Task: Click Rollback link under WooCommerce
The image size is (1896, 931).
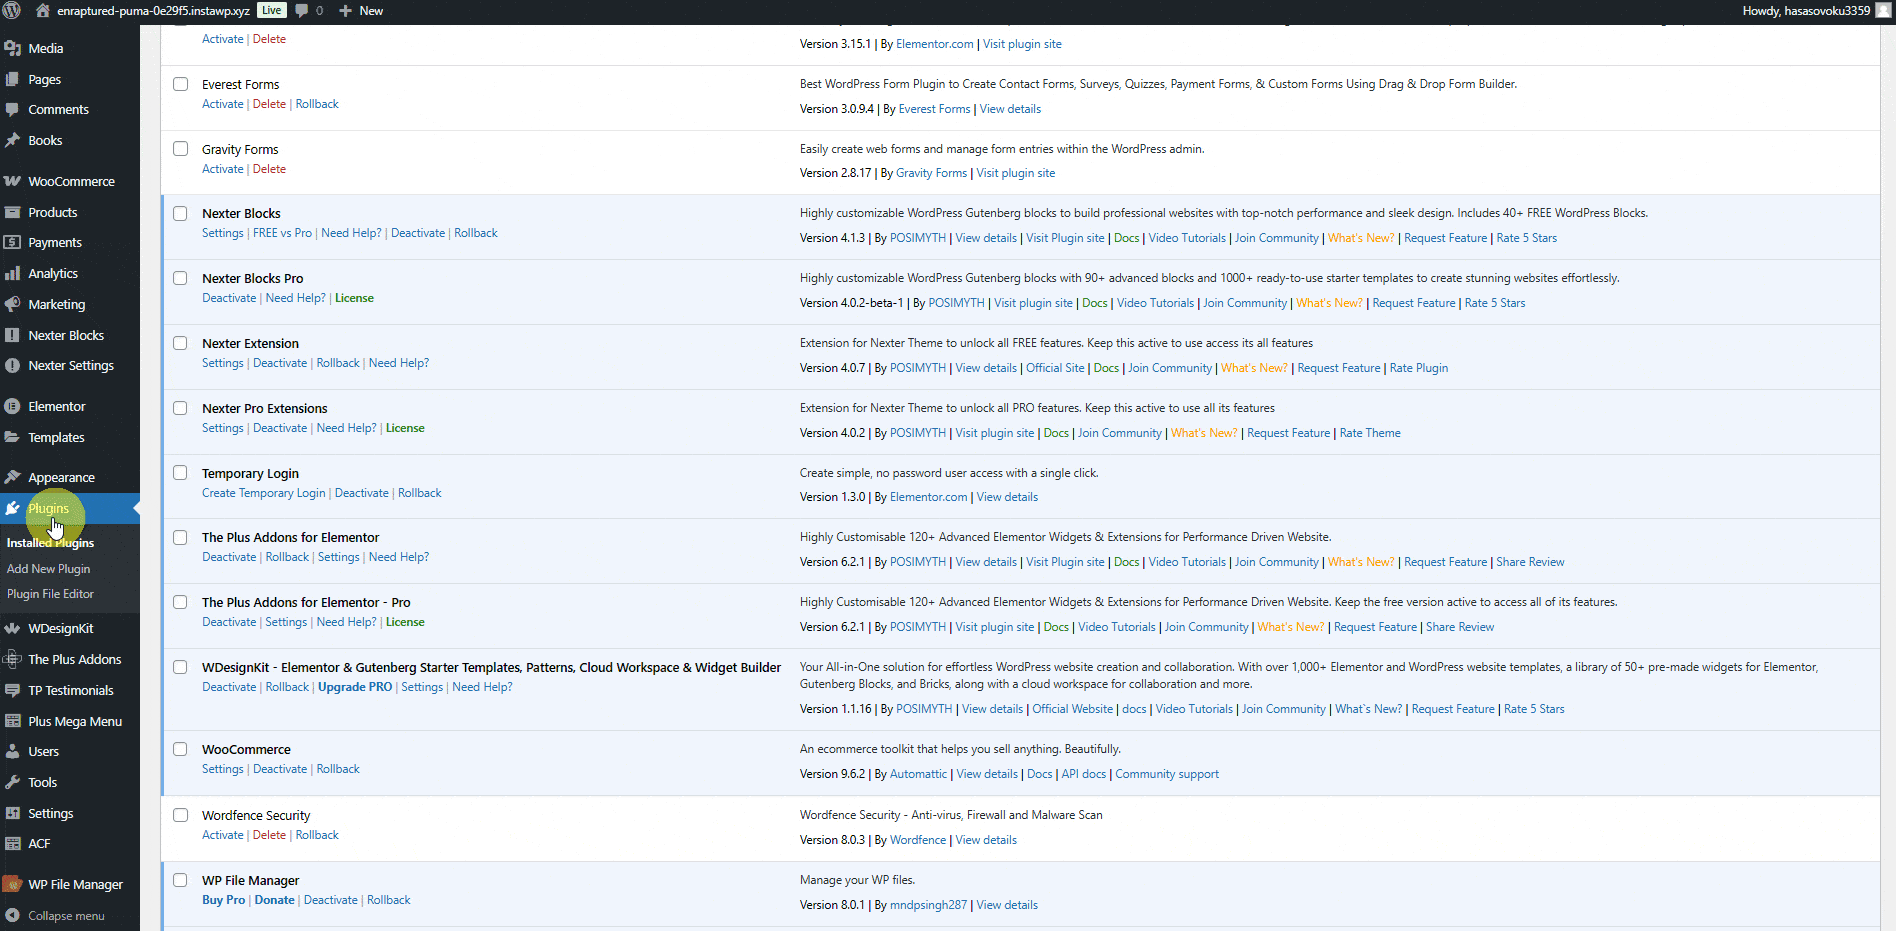Action: click(338, 769)
